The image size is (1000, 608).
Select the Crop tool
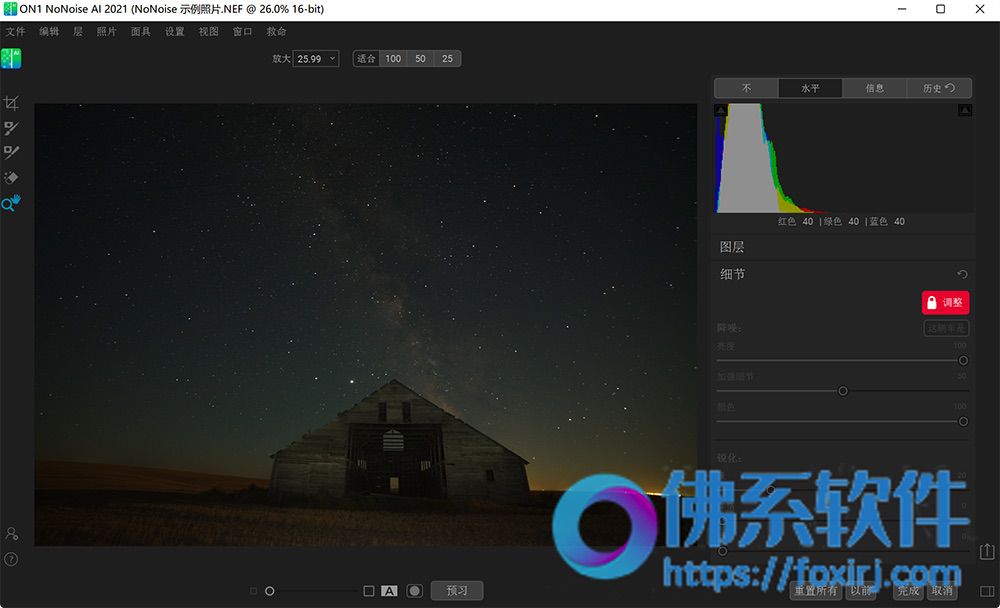click(11, 103)
